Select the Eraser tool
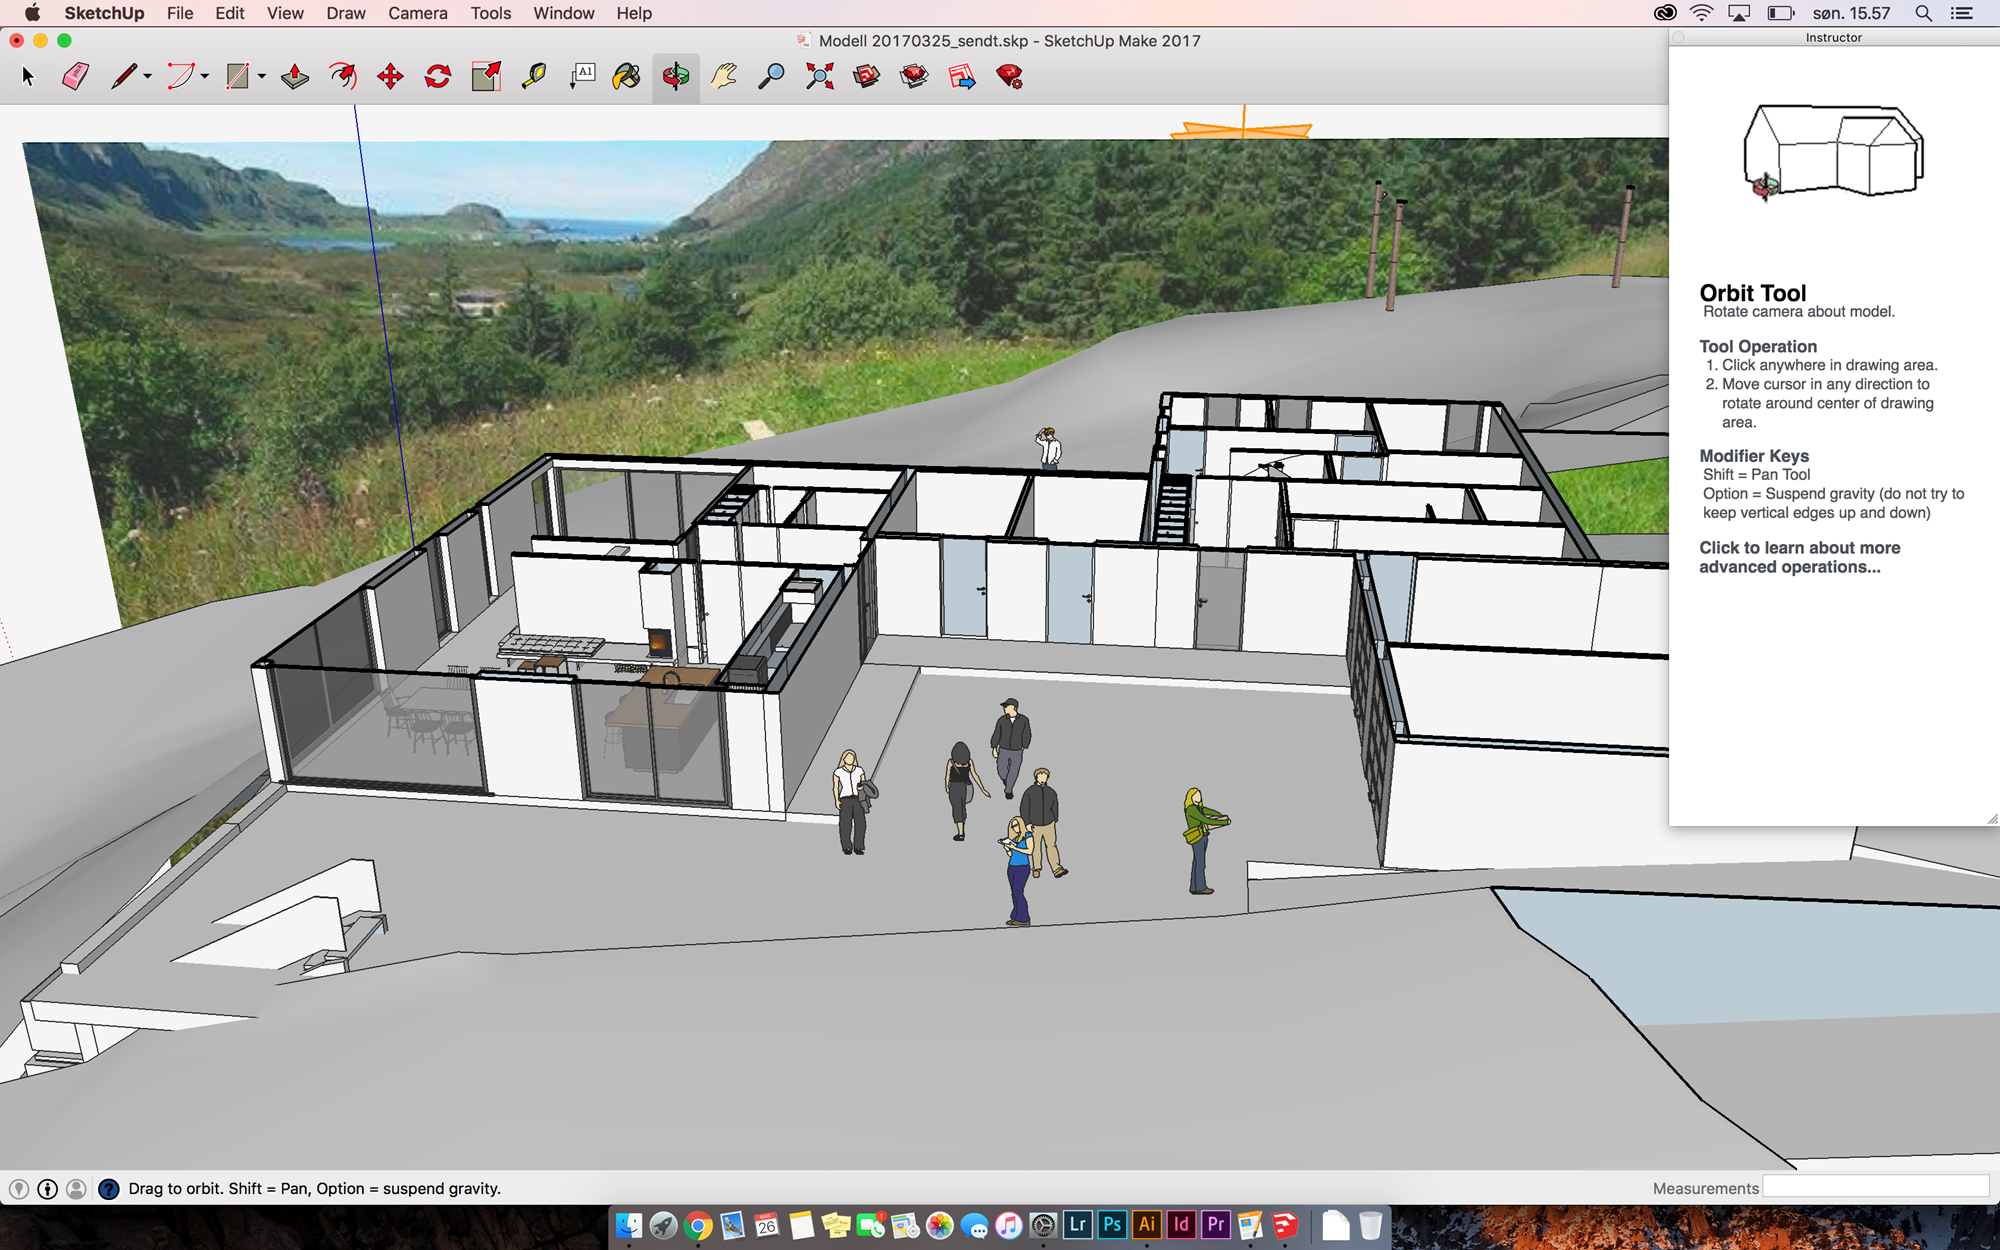 pyautogui.click(x=75, y=77)
